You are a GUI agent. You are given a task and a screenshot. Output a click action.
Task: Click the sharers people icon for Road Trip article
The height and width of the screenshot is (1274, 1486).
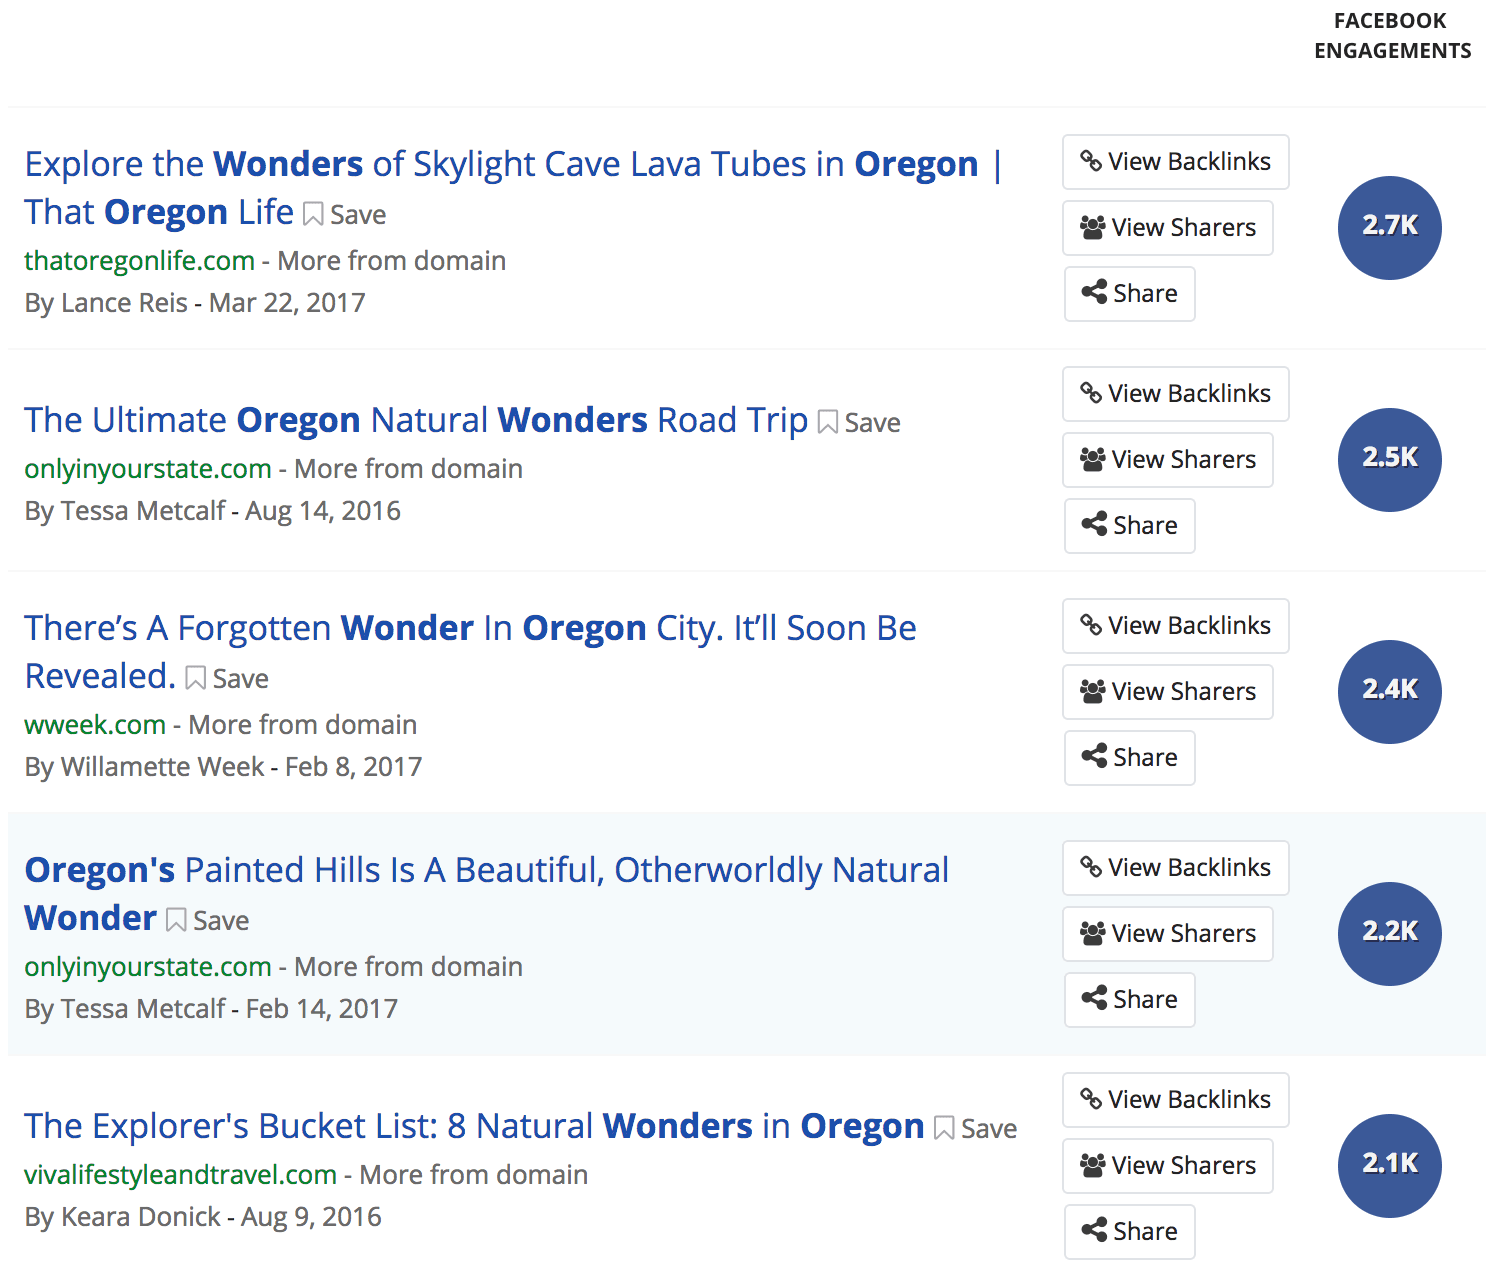pos(1092,459)
